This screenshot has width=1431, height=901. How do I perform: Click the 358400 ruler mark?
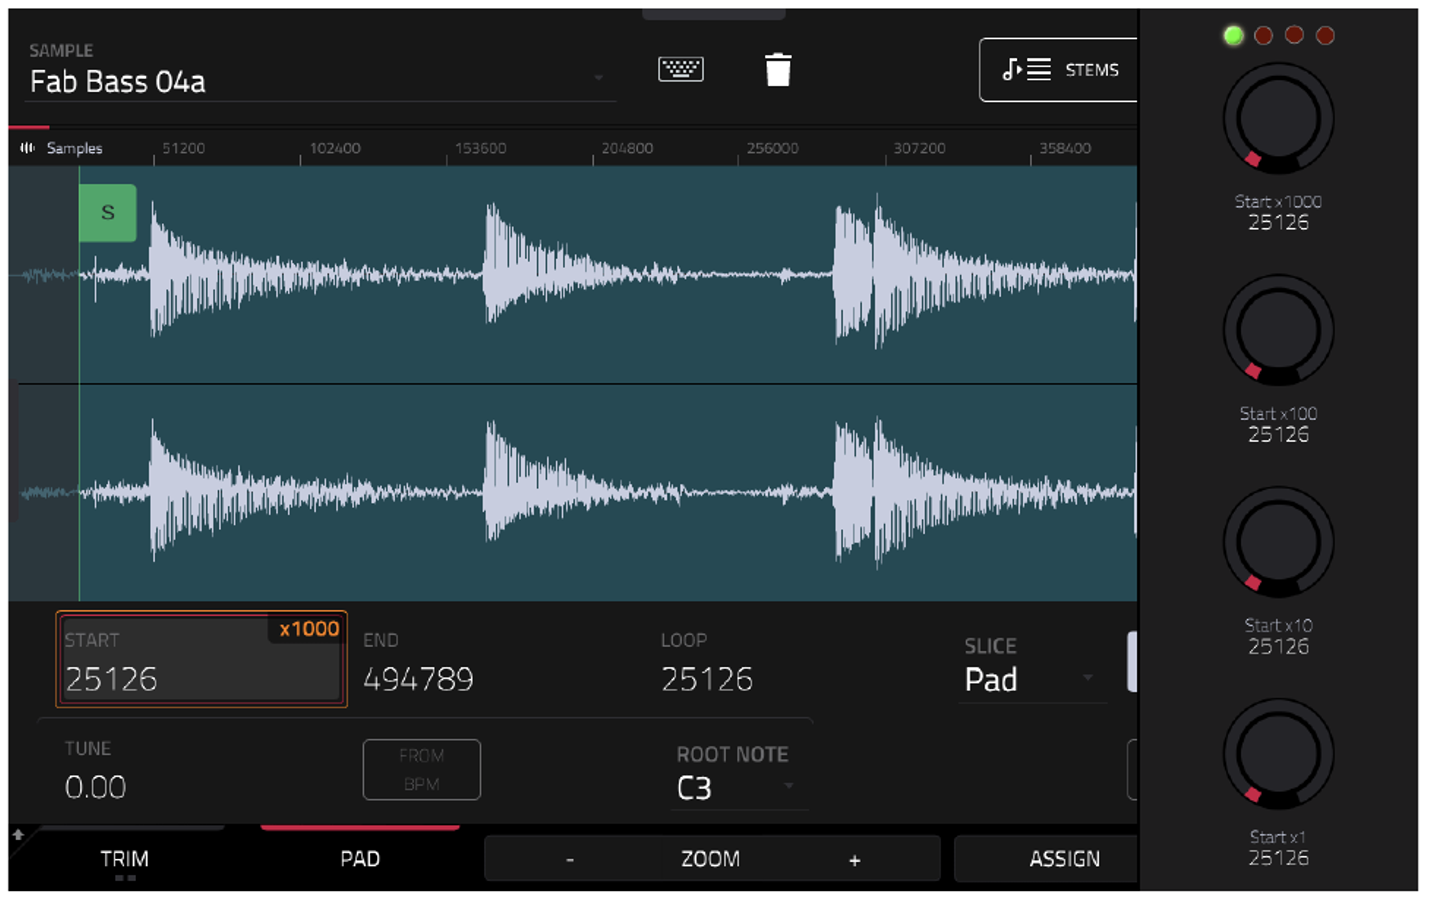pyautogui.click(x=1065, y=148)
